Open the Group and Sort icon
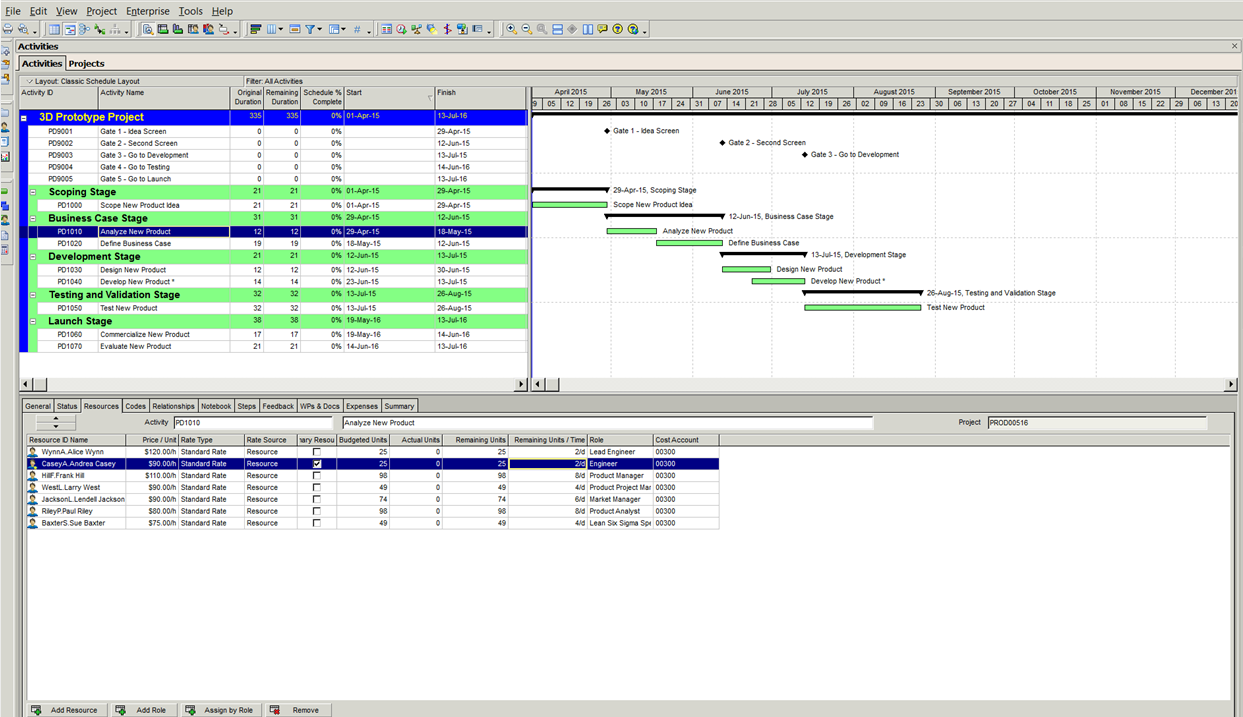Screen dimensions: 1243x717 point(334,29)
